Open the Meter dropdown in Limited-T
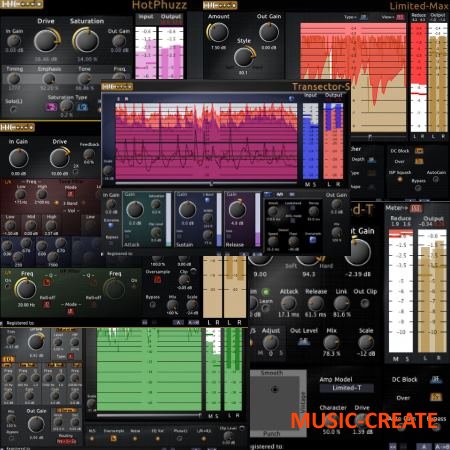 [x=415, y=209]
